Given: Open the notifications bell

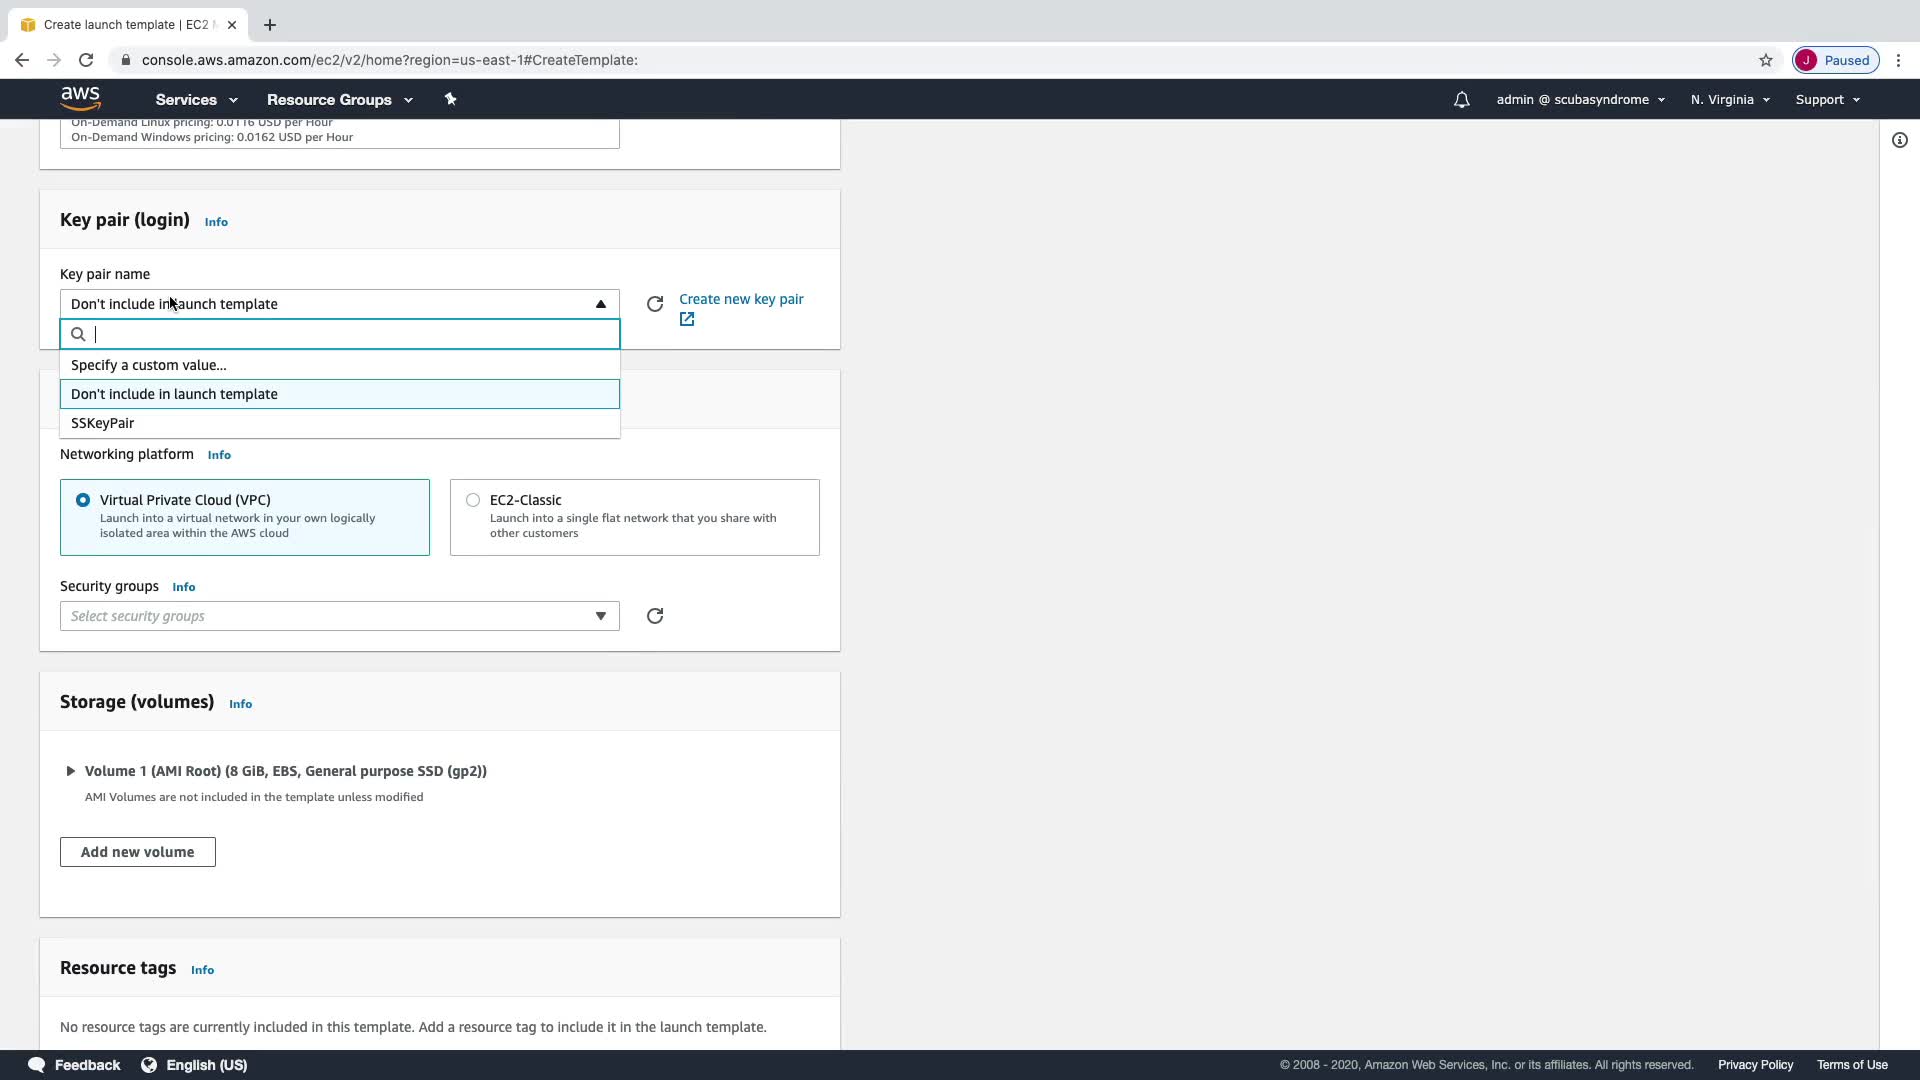Looking at the screenshot, I should point(1461,100).
